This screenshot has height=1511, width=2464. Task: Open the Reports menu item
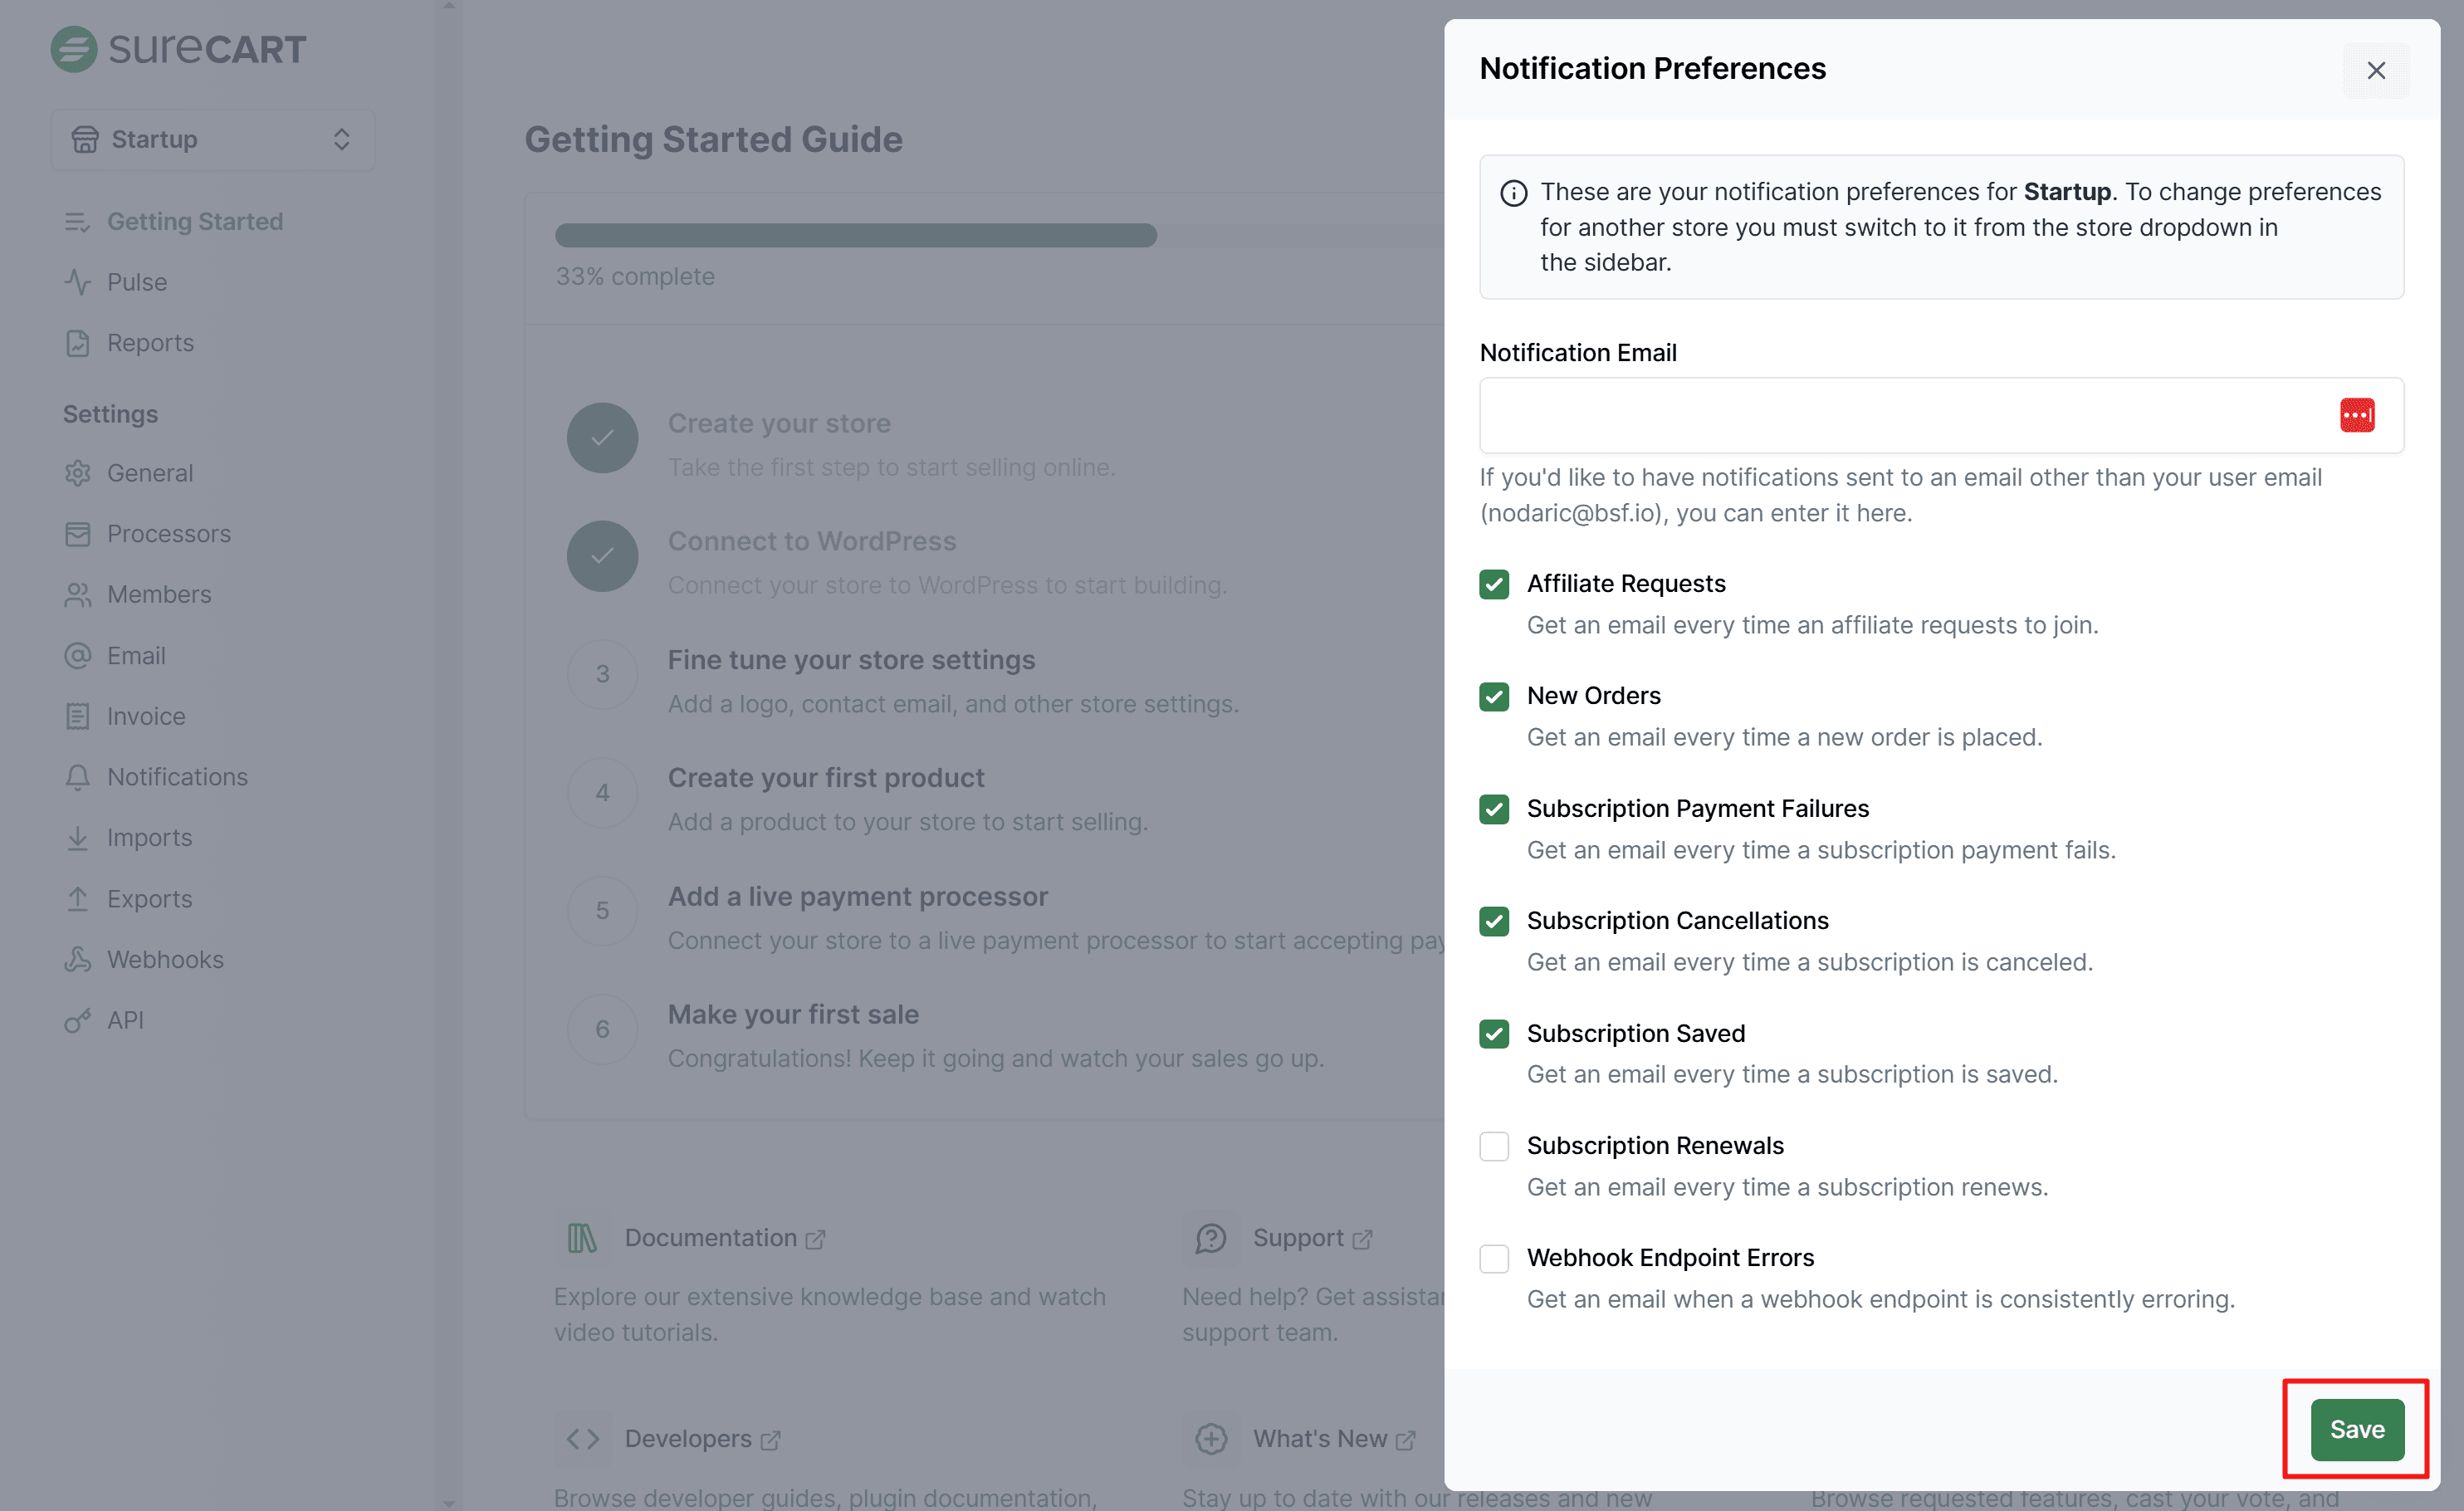coord(150,343)
